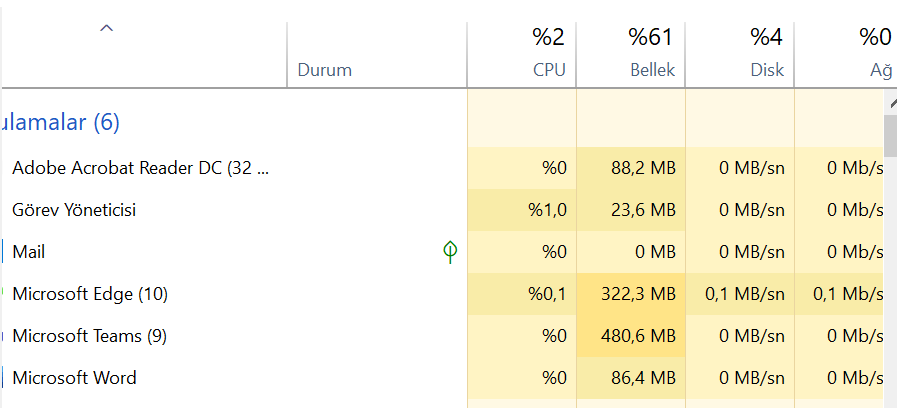Click the sort arrow above the name column

click(x=106, y=29)
